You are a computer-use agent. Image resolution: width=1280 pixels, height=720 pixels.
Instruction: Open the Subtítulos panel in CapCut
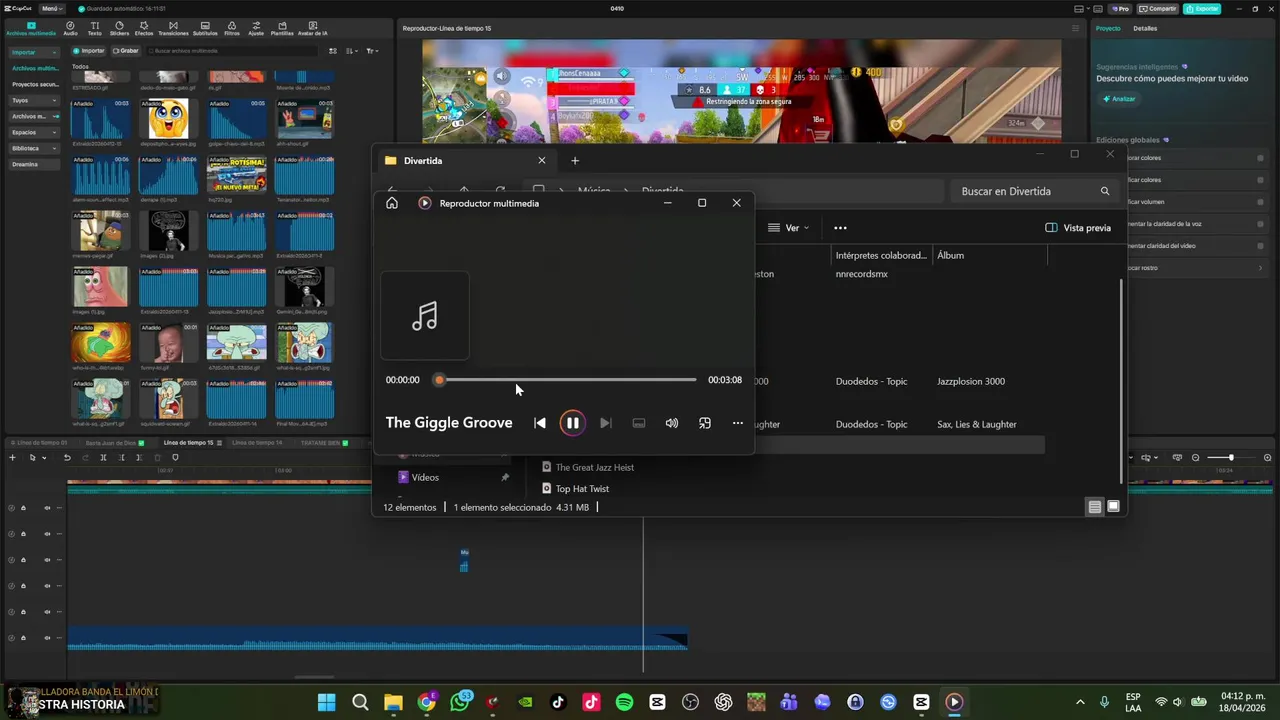pyautogui.click(x=205, y=28)
